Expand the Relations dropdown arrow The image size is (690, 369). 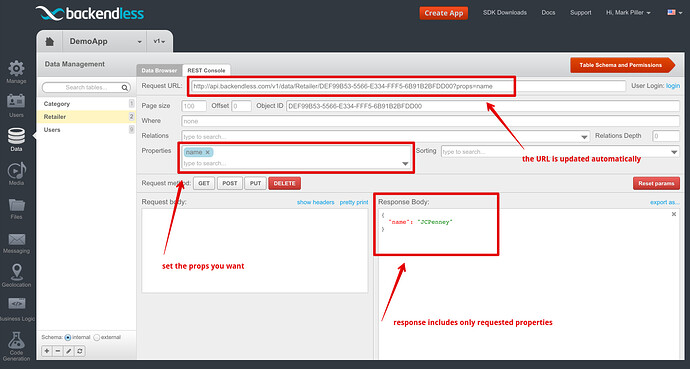tap(584, 137)
